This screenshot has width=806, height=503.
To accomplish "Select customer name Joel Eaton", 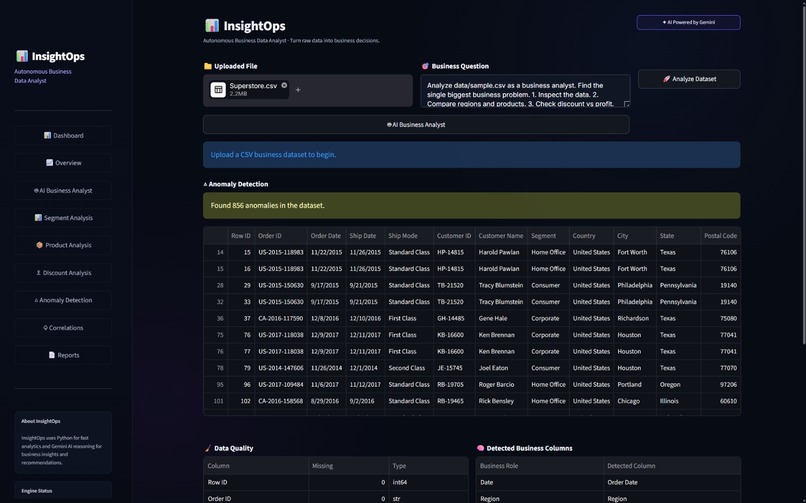I will coord(501,368).
